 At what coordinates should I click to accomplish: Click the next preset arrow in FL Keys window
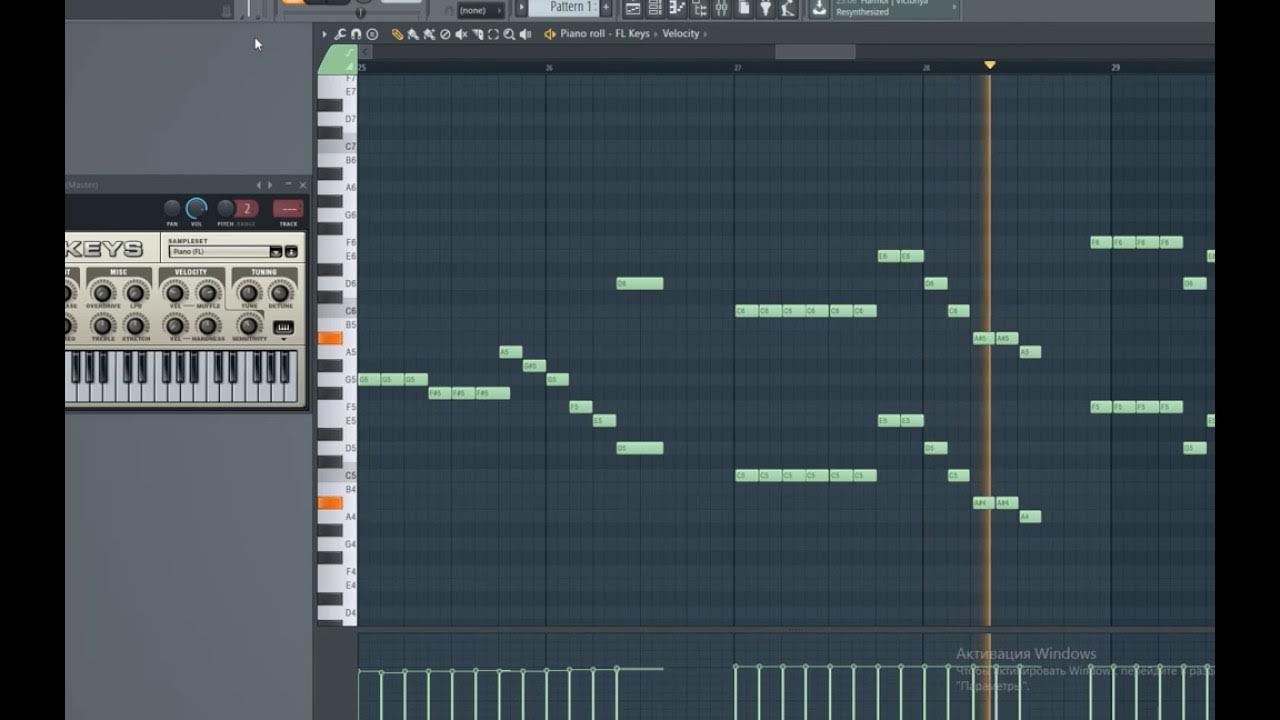tap(270, 185)
